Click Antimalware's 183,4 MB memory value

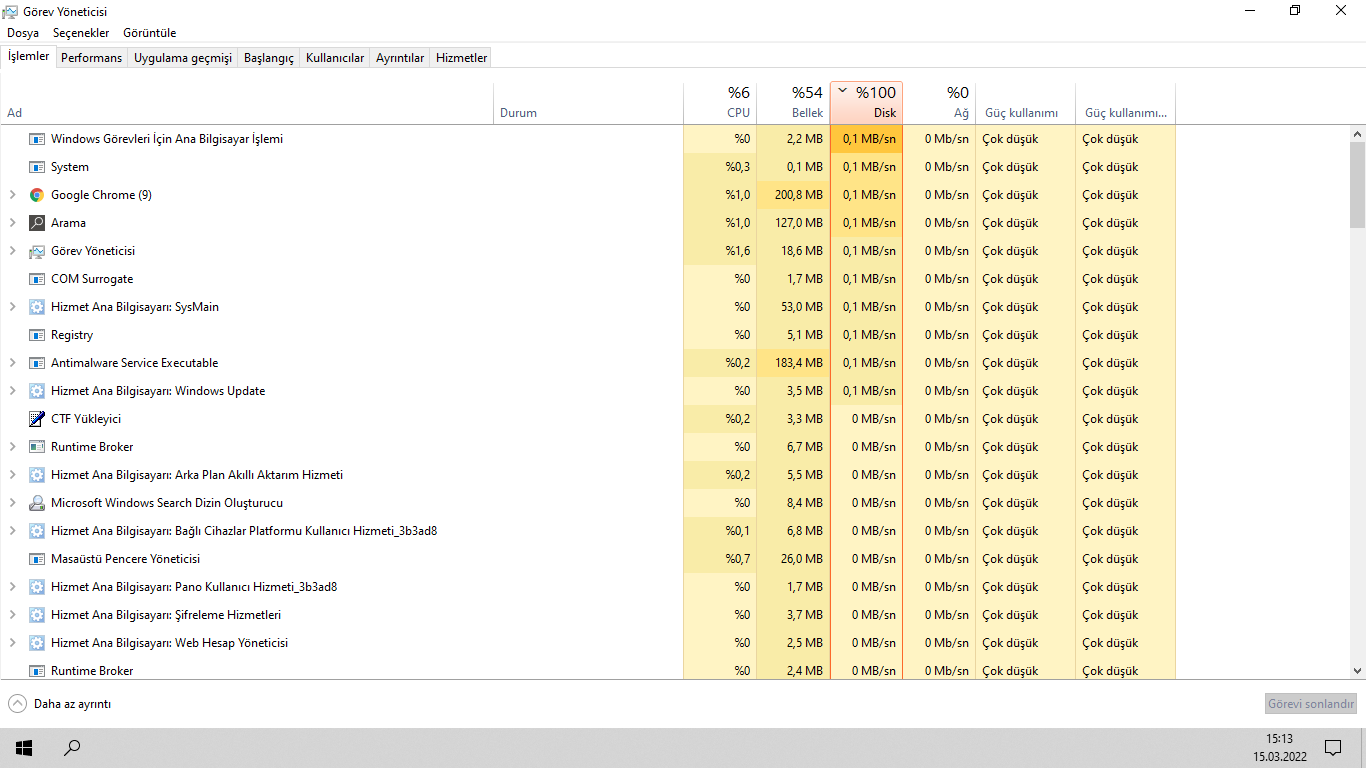[x=797, y=363]
